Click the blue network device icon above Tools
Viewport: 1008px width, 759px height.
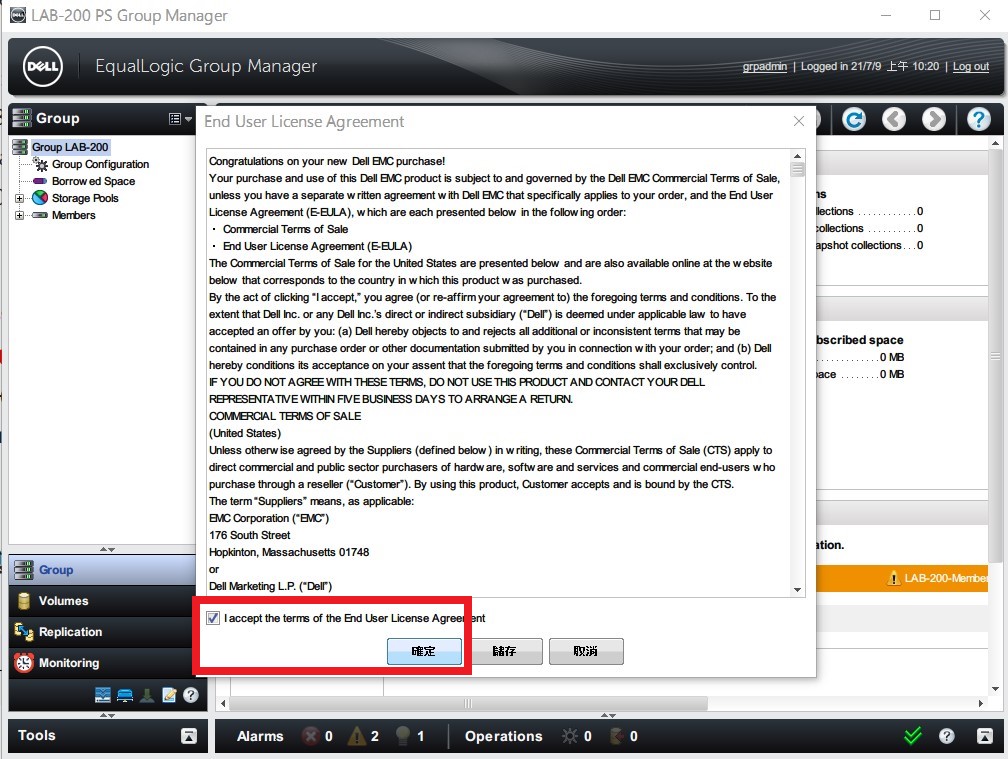[125, 695]
